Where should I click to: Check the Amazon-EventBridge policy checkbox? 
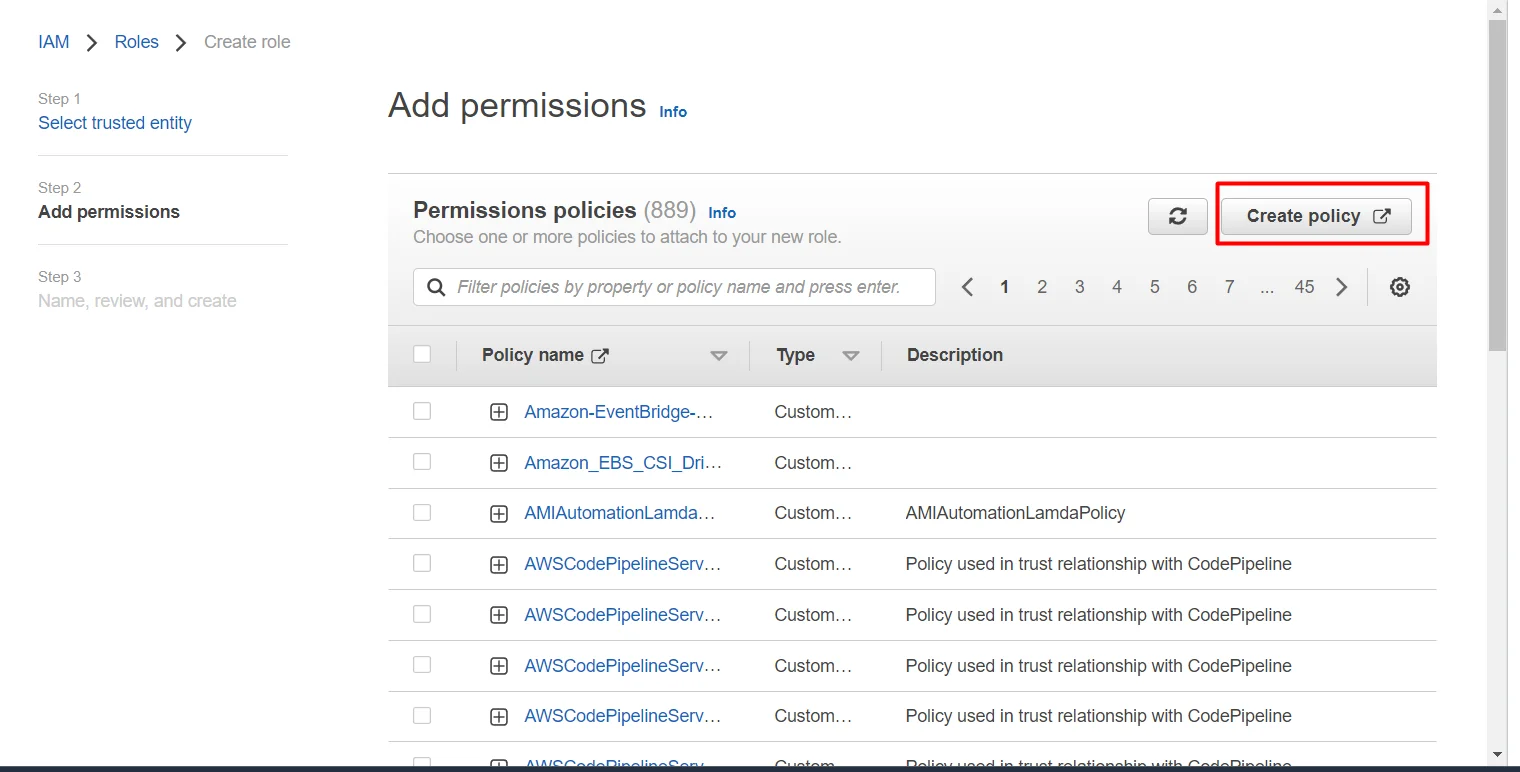[422, 411]
